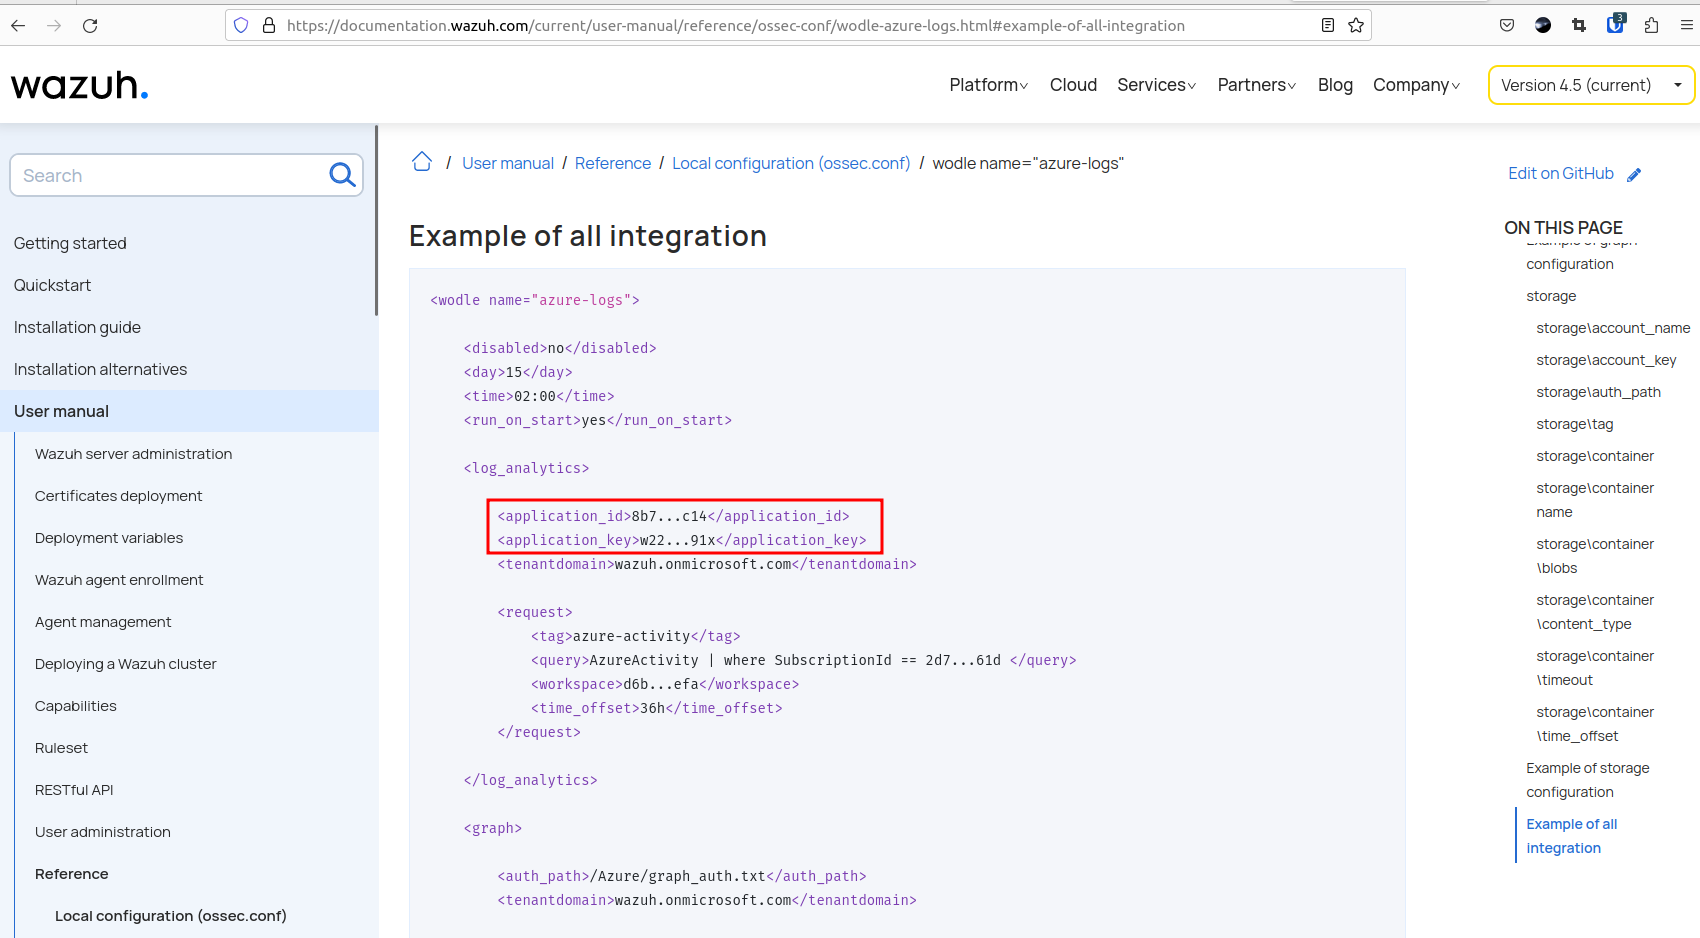
Task: Select the User manual sidebar entry
Action: pyautogui.click(x=61, y=411)
